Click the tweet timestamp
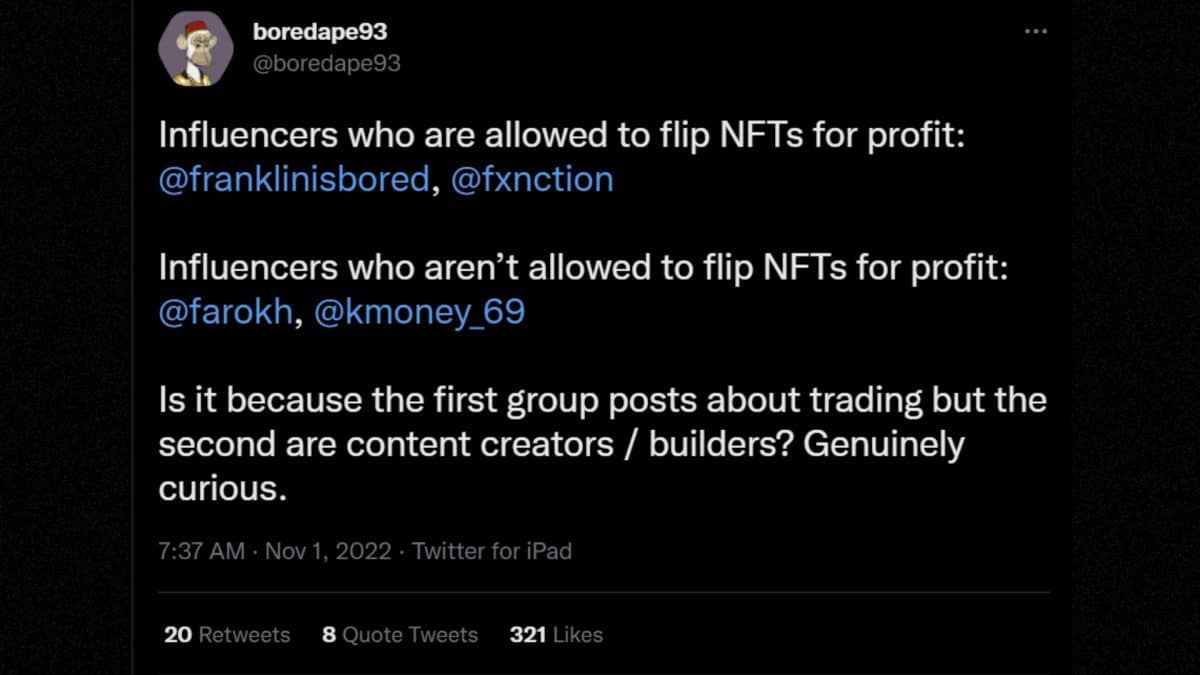This screenshot has height=675, width=1200. pos(199,551)
